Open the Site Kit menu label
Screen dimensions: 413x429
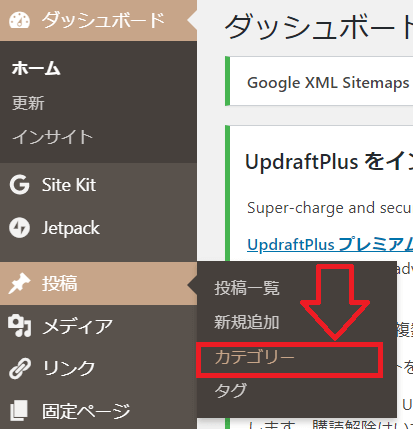pyautogui.click(x=69, y=185)
